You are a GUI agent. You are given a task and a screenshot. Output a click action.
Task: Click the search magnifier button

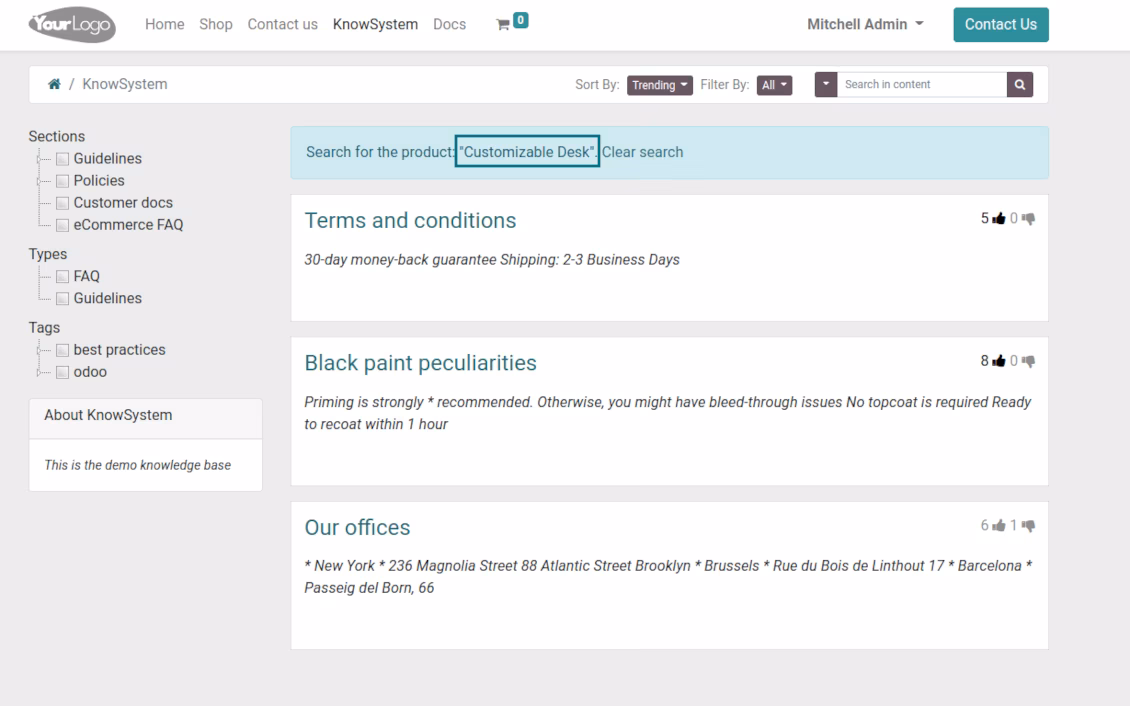click(1020, 84)
